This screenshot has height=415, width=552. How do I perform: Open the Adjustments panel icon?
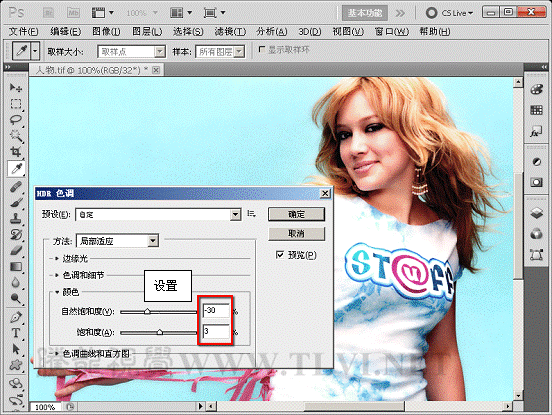[536, 162]
